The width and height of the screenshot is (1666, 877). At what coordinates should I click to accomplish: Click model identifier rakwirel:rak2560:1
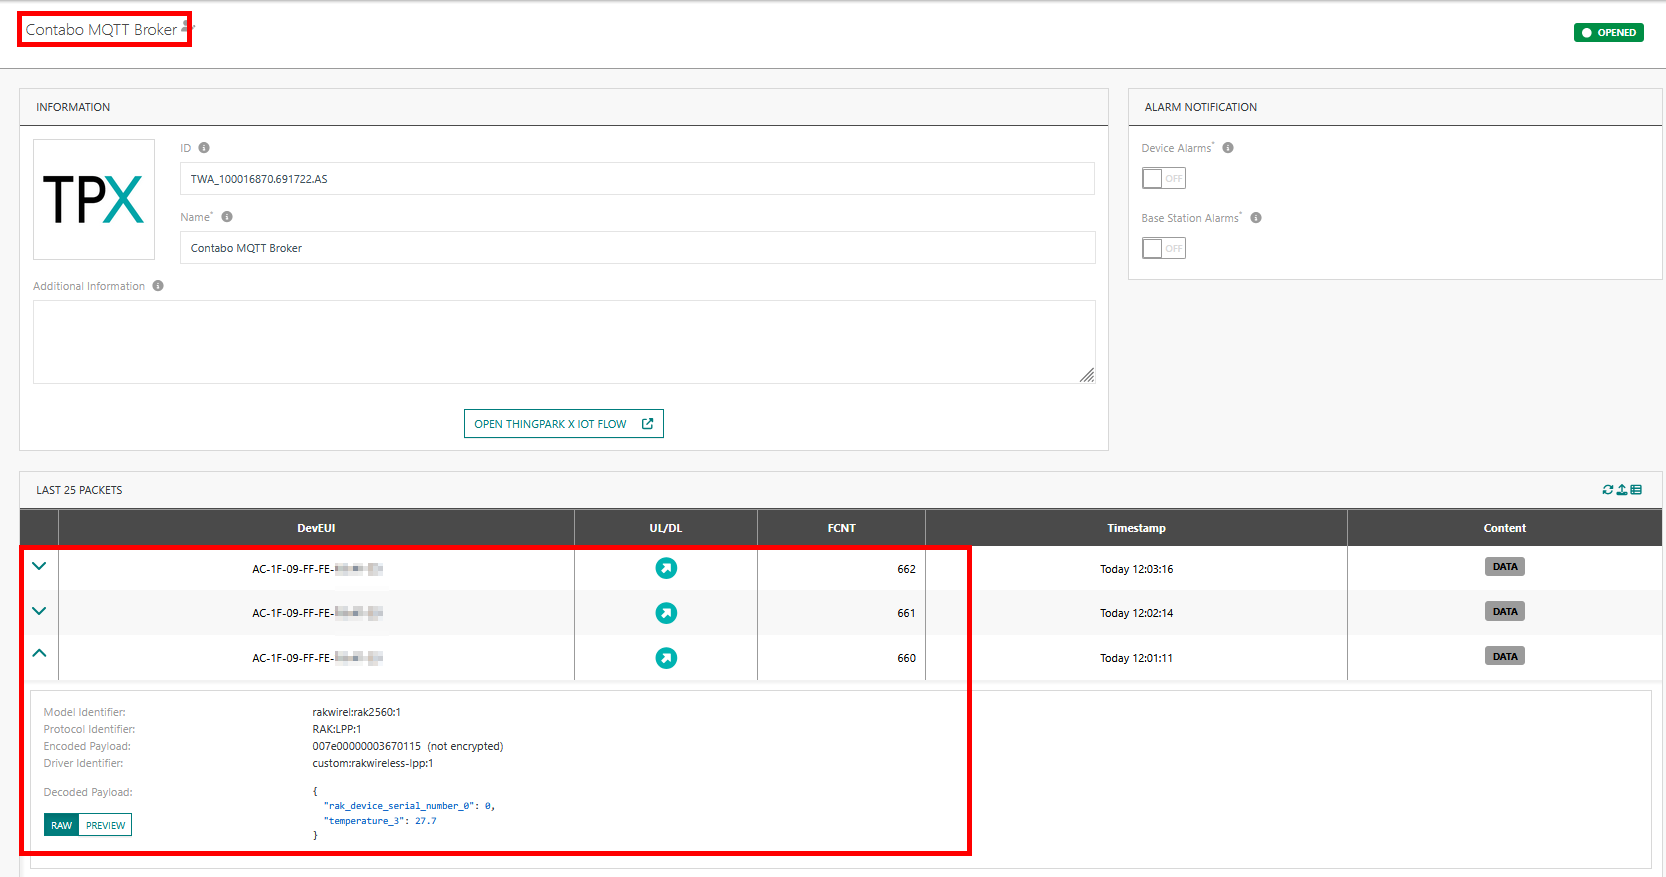(x=356, y=712)
